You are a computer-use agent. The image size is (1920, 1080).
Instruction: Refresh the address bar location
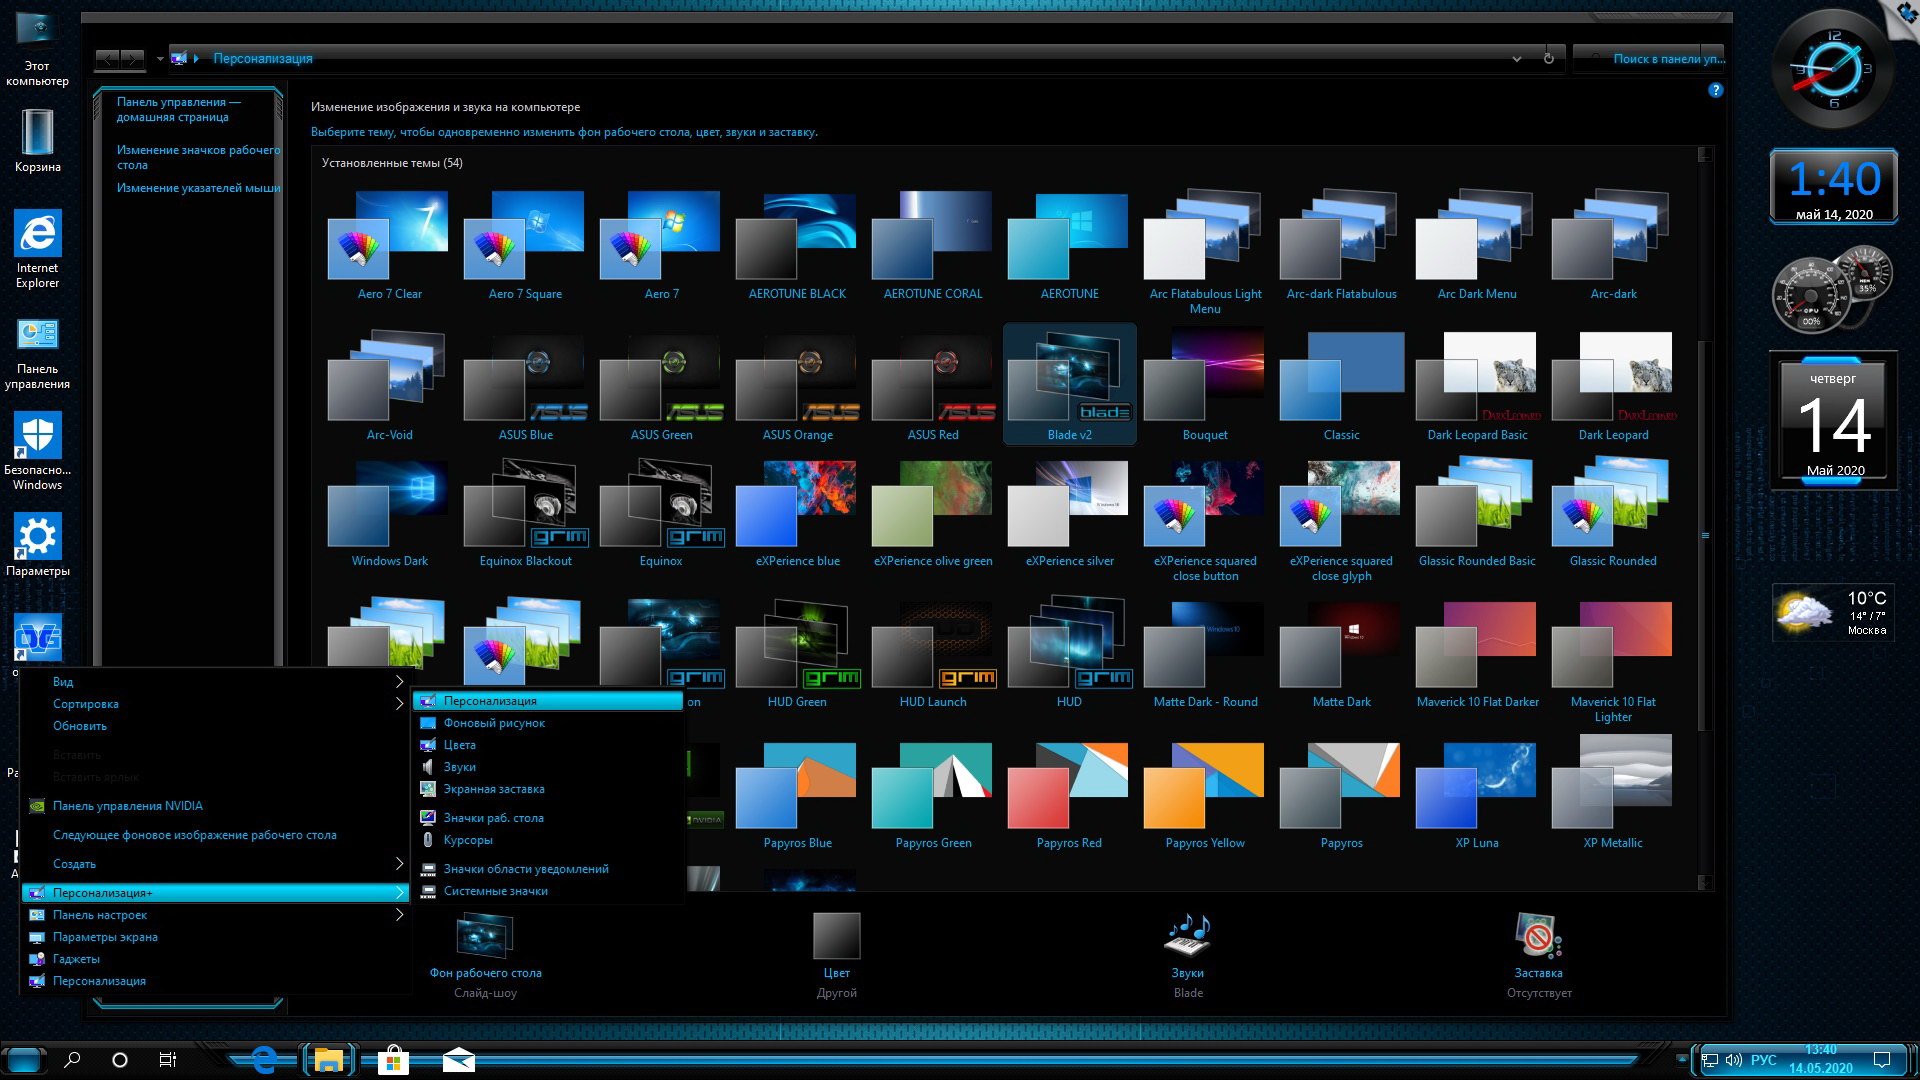[x=1548, y=59]
